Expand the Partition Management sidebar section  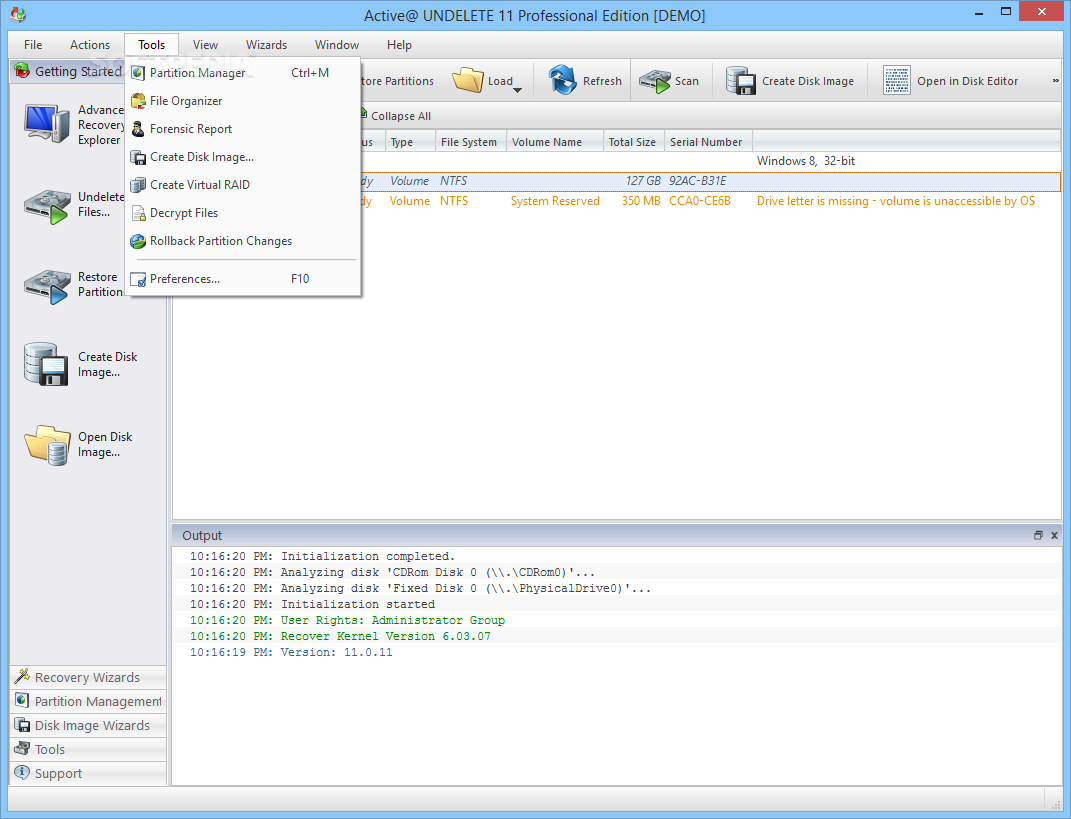88,701
